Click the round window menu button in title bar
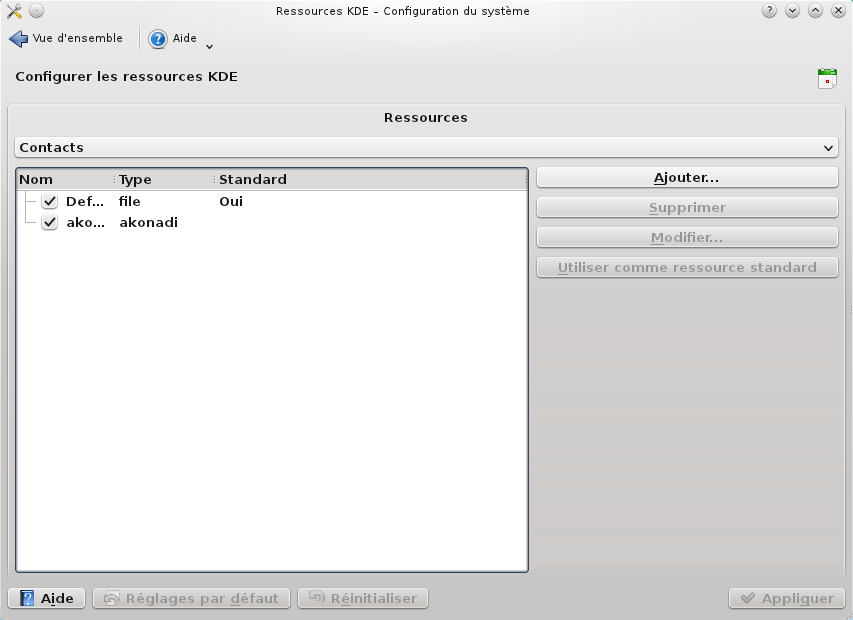Viewport: 853px width, 620px height. click(36, 10)
